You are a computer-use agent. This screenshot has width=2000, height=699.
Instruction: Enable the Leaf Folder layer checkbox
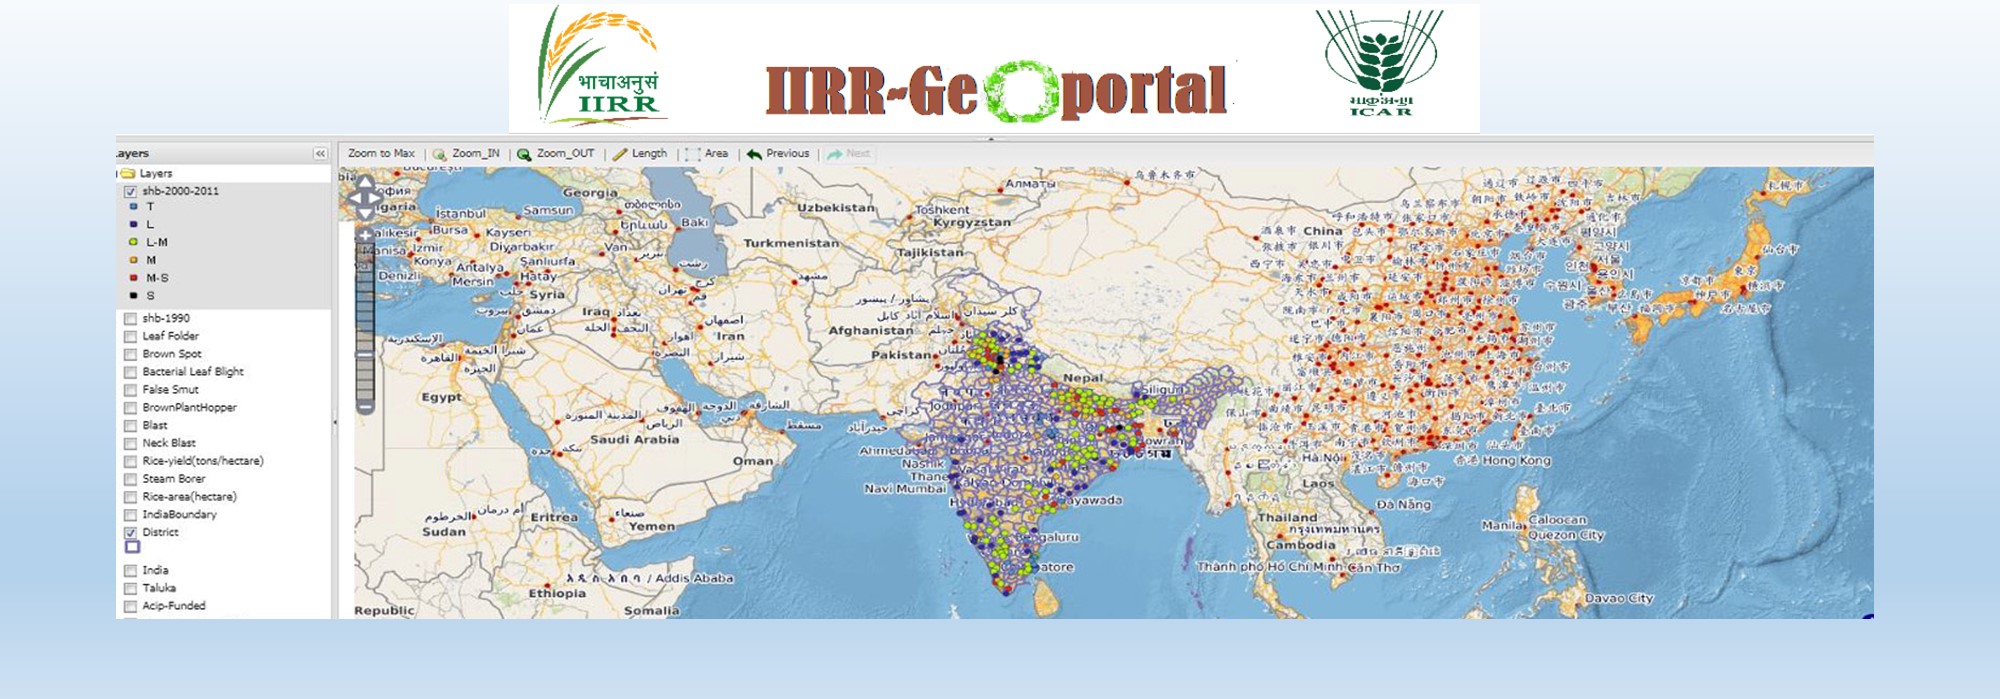[x=130, y=336]
